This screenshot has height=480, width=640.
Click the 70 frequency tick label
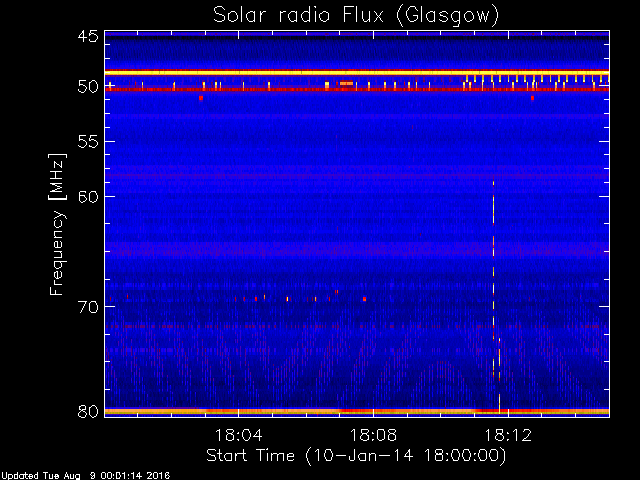88,307
